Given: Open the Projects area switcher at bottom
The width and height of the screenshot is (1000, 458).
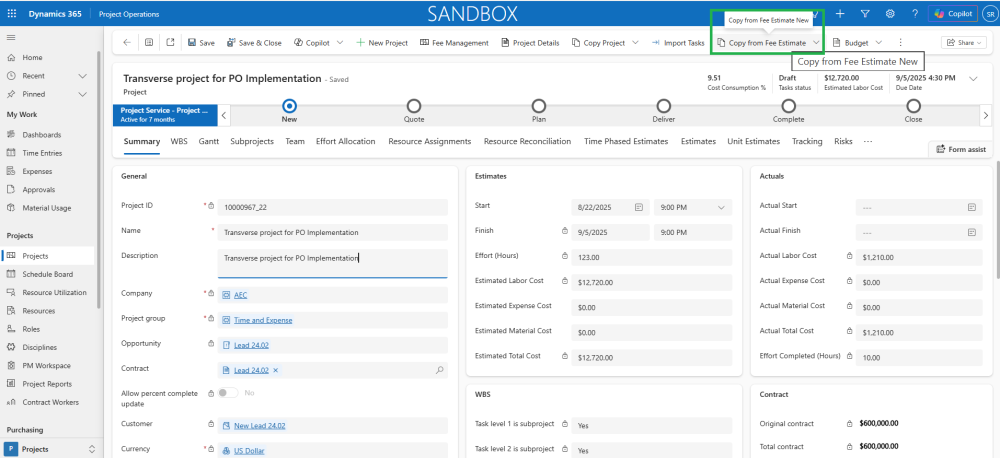Looking at the screenshot, I should click(52, 449).
